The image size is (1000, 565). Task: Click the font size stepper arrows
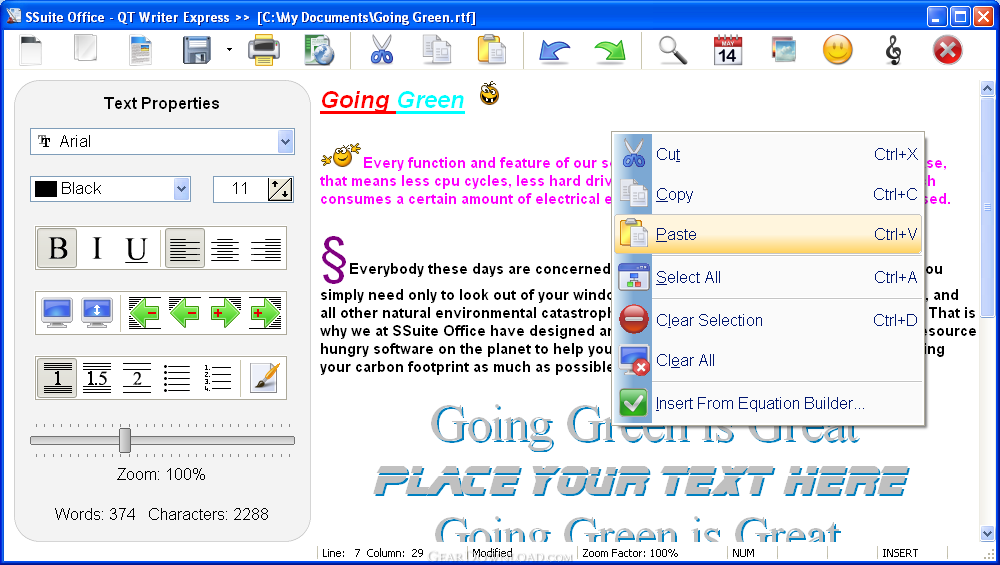pos(280,189)
